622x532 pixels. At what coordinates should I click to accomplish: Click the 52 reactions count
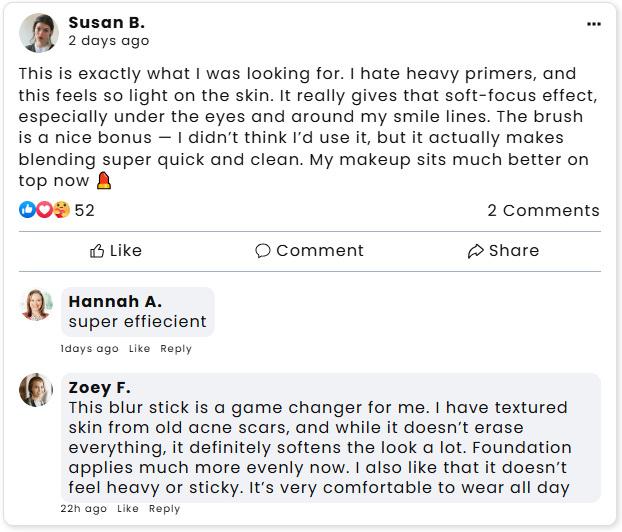click(85, 210)
